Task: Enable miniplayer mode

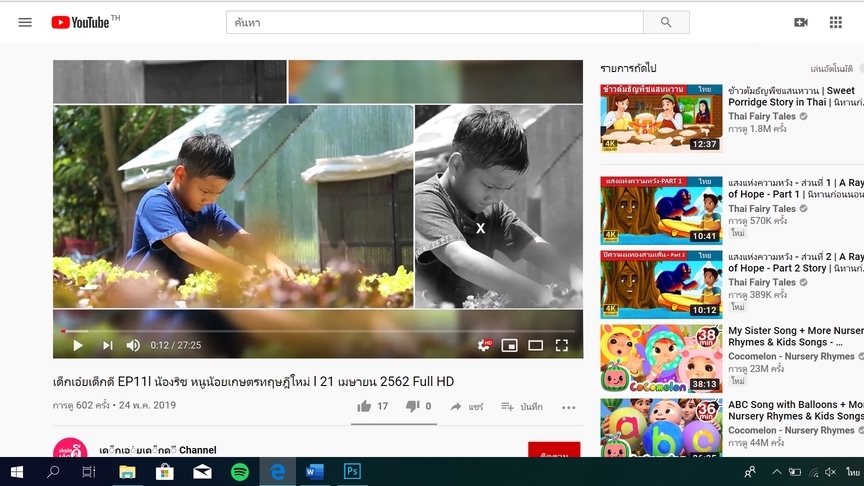Action: coord(509,345)
